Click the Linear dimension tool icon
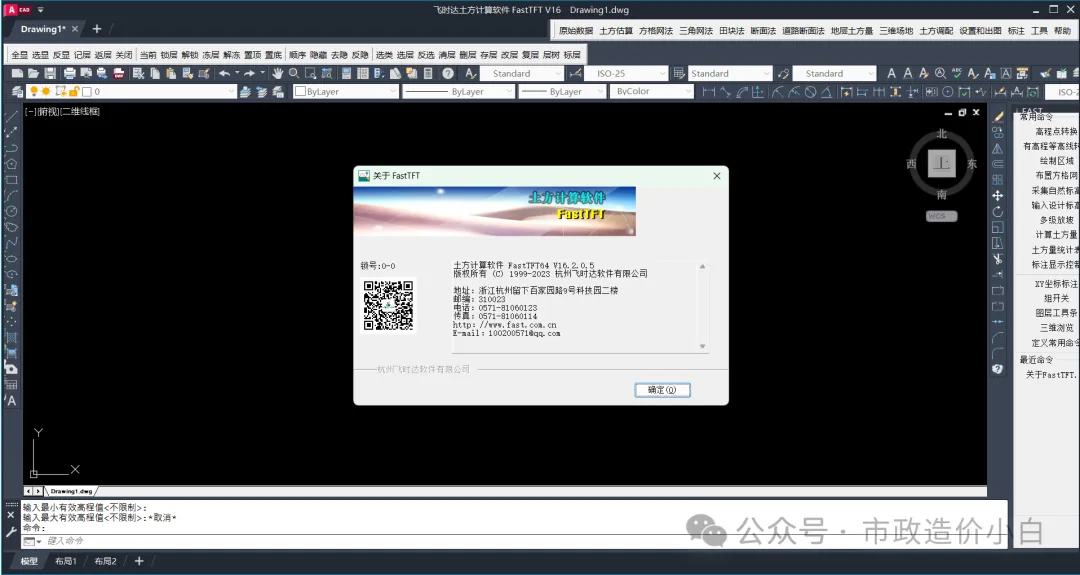Screen dimensions: 1080x575 (x=708, y=92)
